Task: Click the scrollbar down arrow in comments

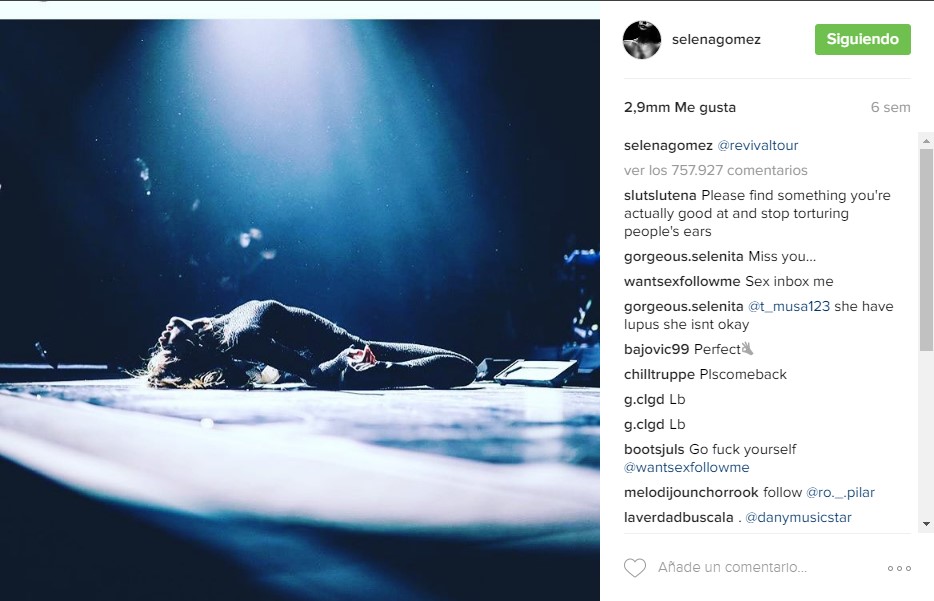Action: 926,524
